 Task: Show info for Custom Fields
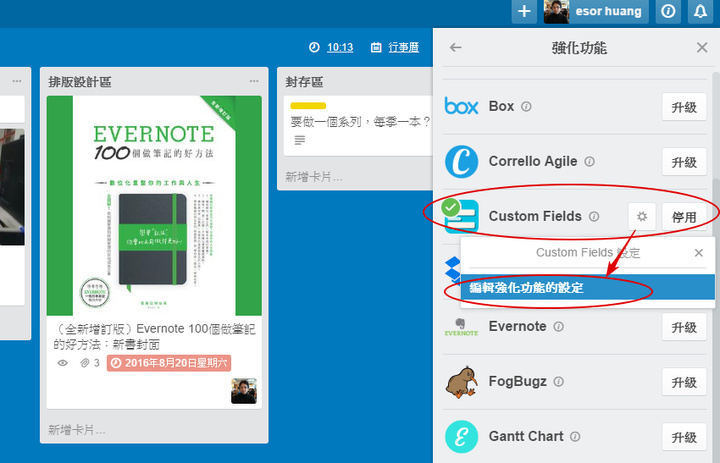[594, 216]
